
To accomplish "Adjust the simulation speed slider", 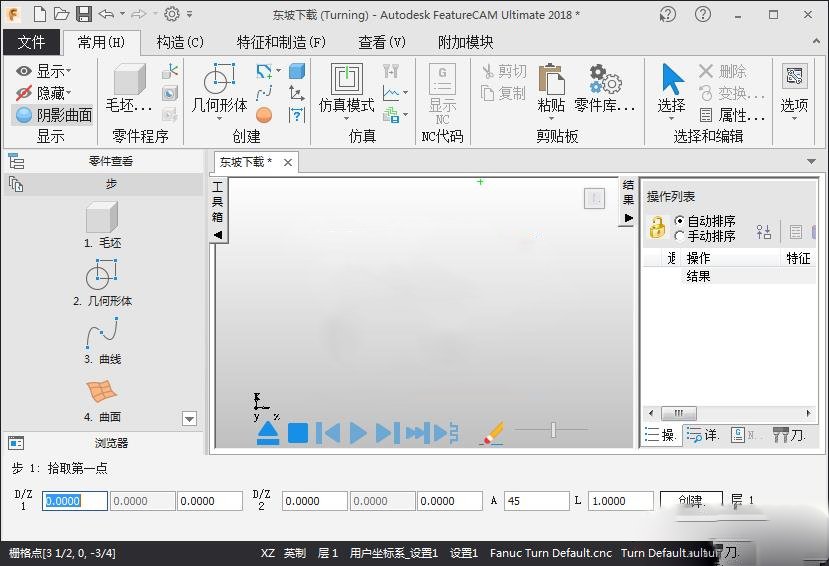I will (553, 430).
